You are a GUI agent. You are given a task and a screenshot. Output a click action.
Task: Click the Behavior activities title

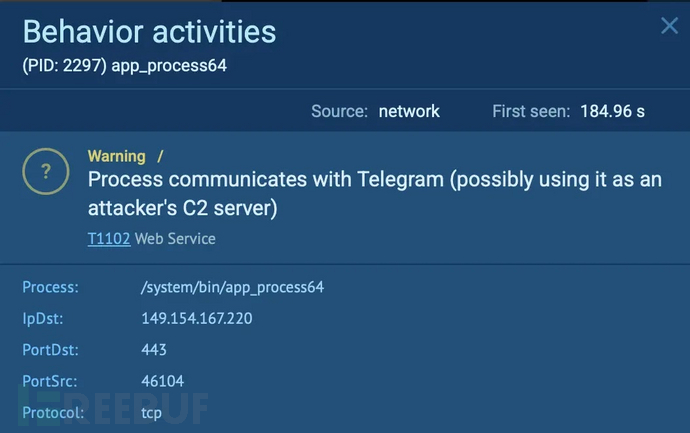pyautogui.click(x=149, y=32)
